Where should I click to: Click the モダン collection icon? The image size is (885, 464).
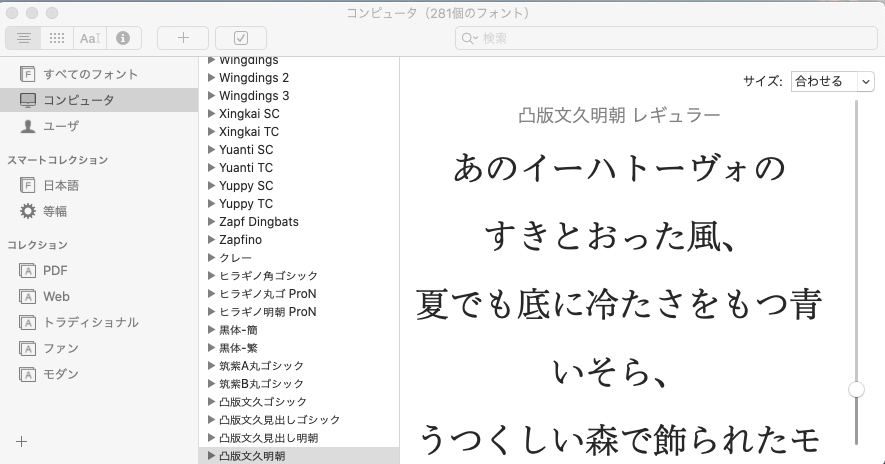[x=27, y=375]
